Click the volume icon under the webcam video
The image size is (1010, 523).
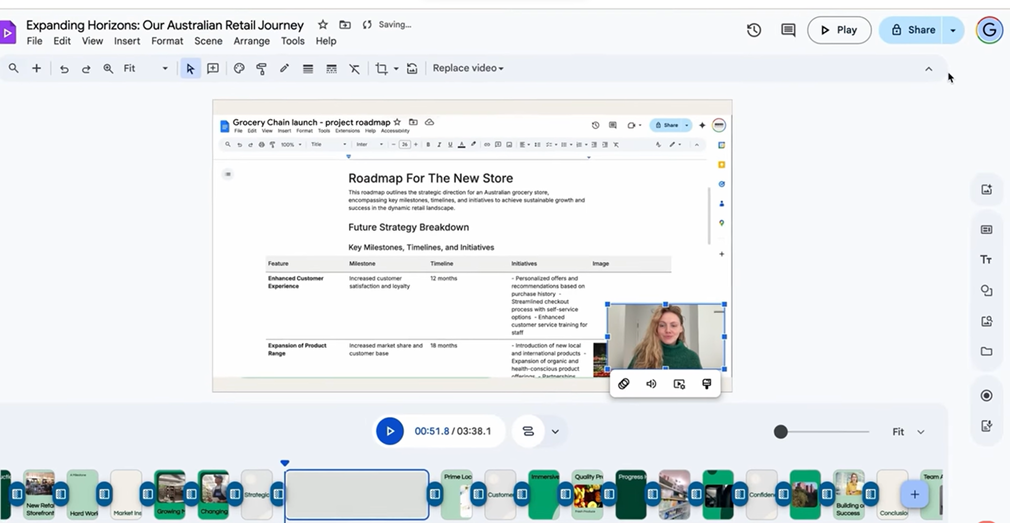[651, 384]
